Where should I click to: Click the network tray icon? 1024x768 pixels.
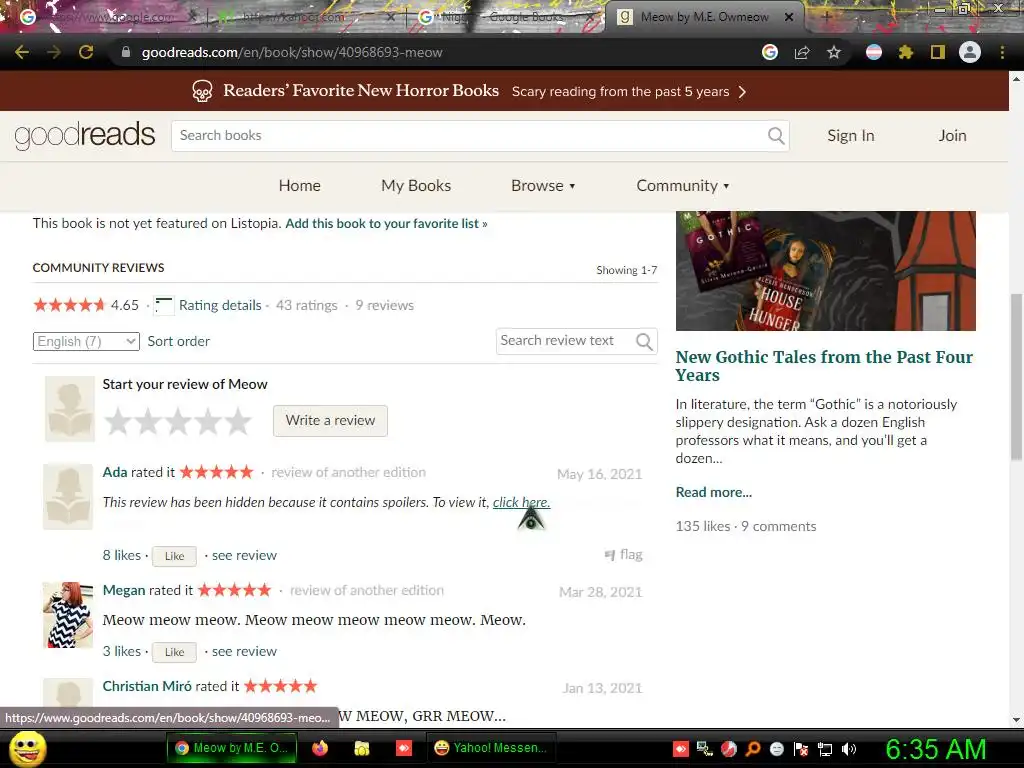pyautogui.click(x=825, y=749)
